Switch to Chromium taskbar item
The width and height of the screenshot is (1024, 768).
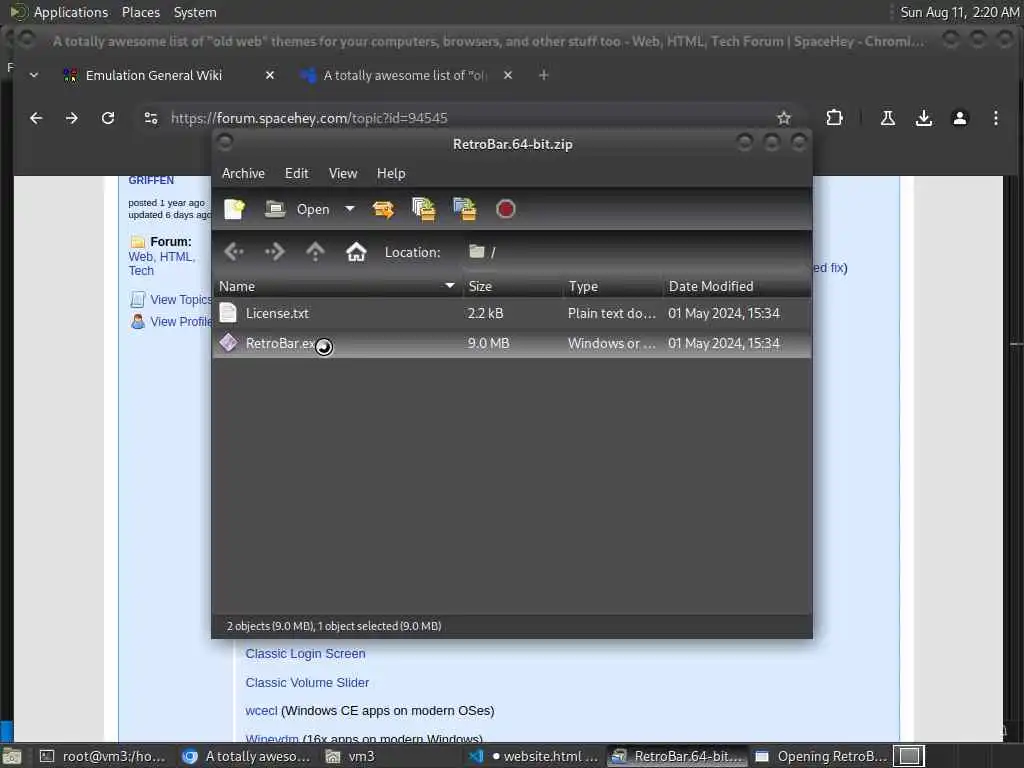point(246,756)
